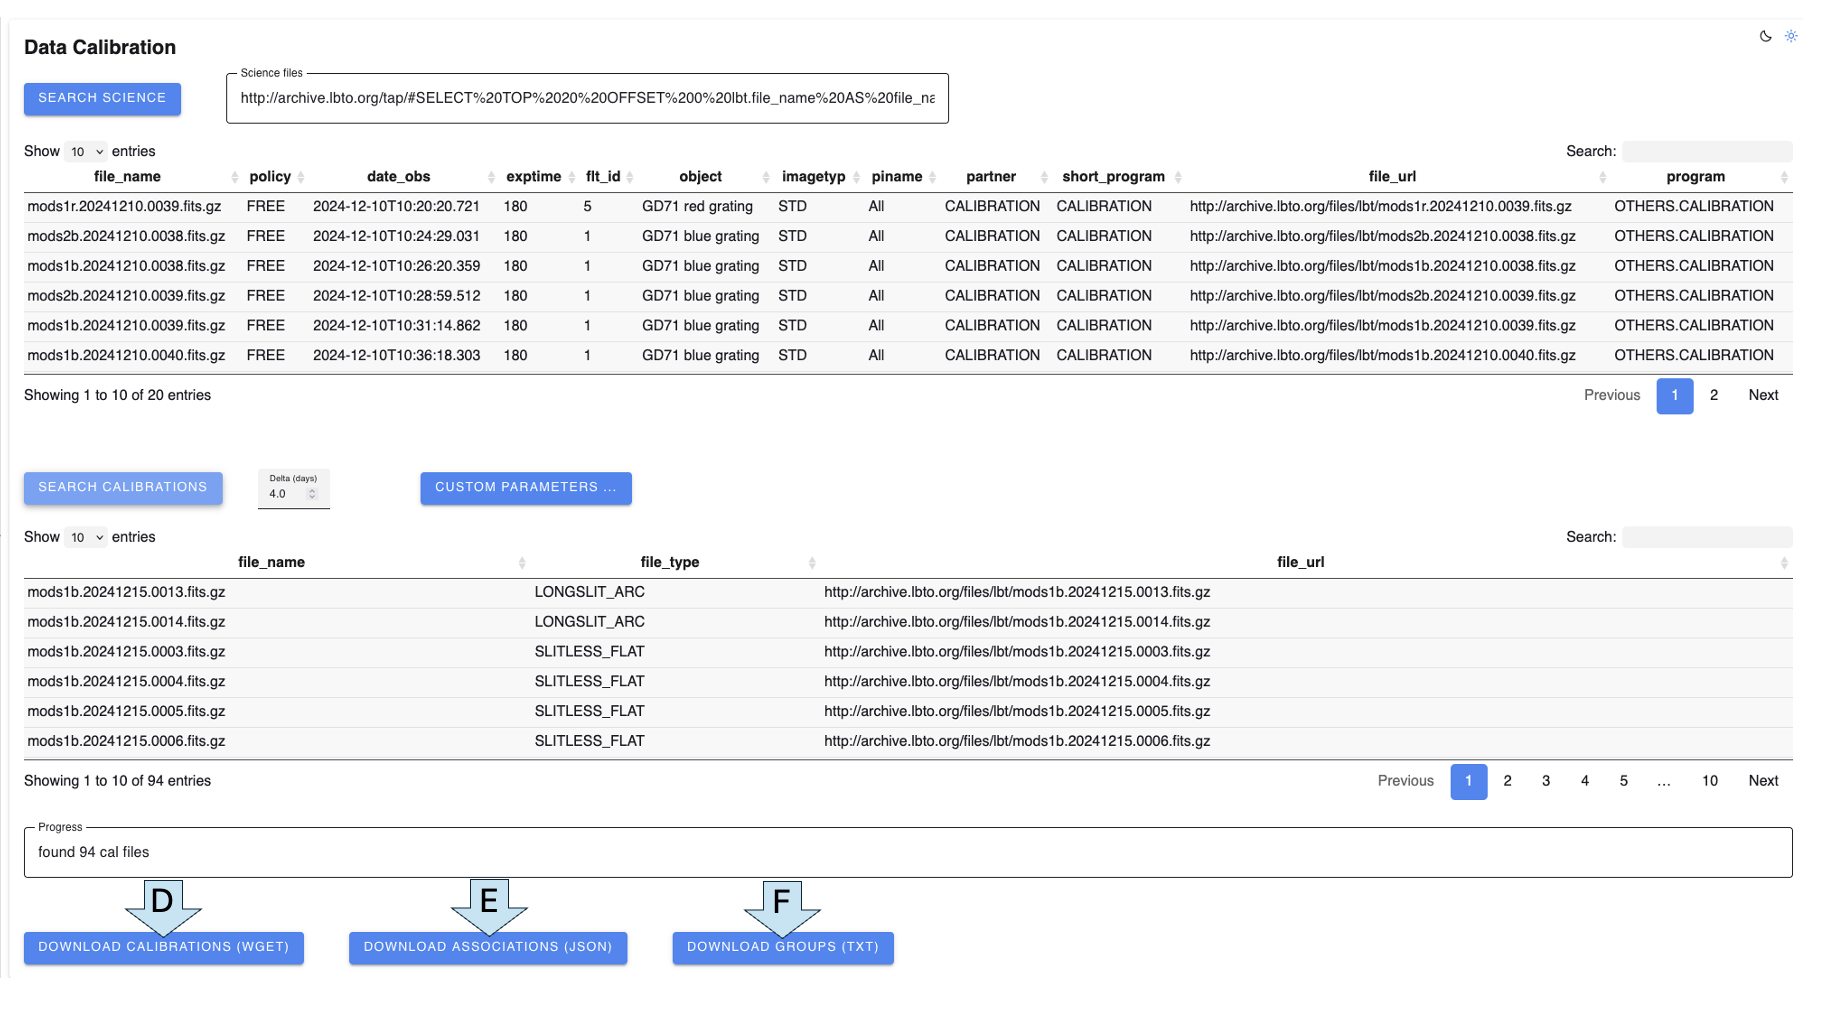Download calibrations as WGET script
Viewport: 1837px width, 1016px height.
[x=163, y=948]
